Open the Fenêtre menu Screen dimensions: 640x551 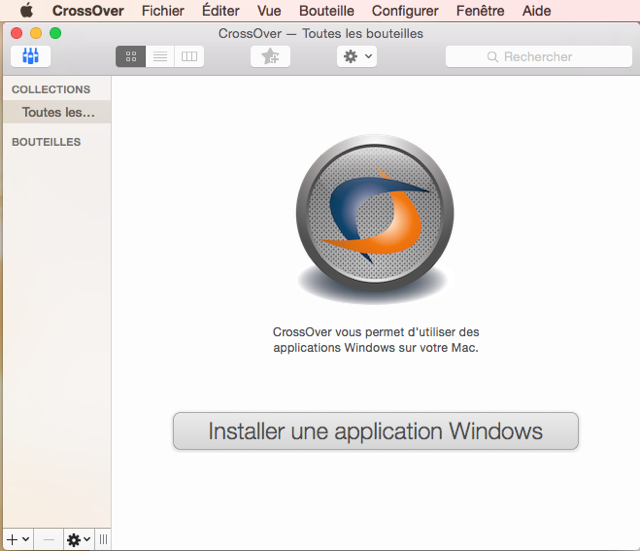[x=480, y=11]
